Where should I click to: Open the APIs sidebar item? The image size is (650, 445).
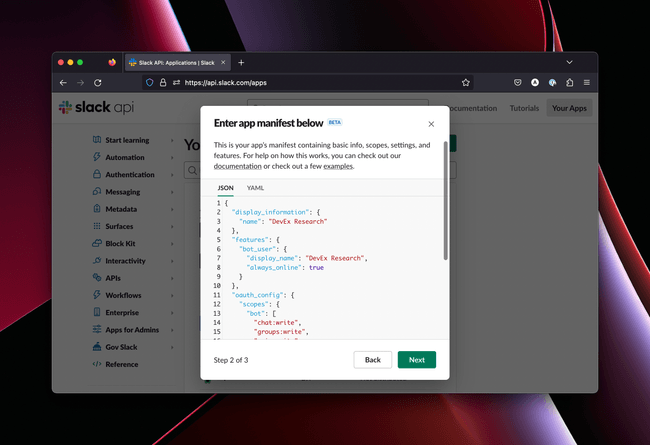point(113,278)
